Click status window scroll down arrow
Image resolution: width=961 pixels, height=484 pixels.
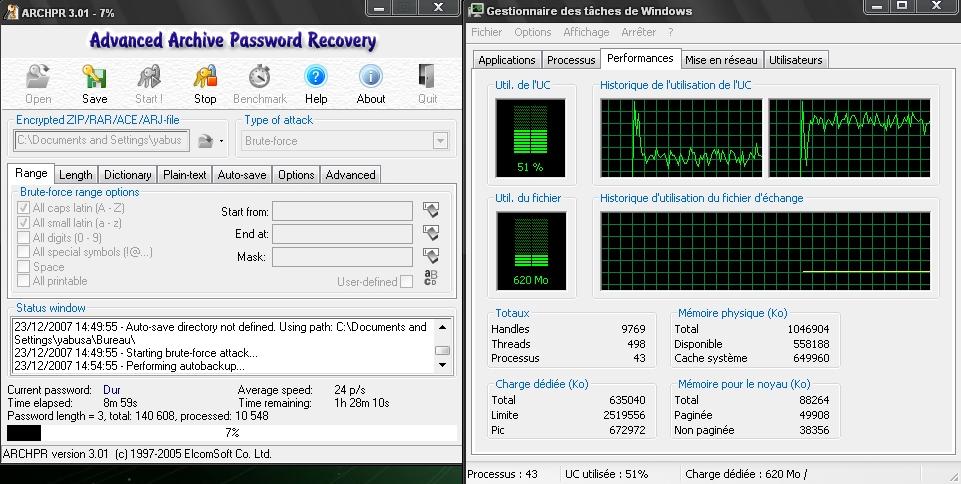(443, 365)
